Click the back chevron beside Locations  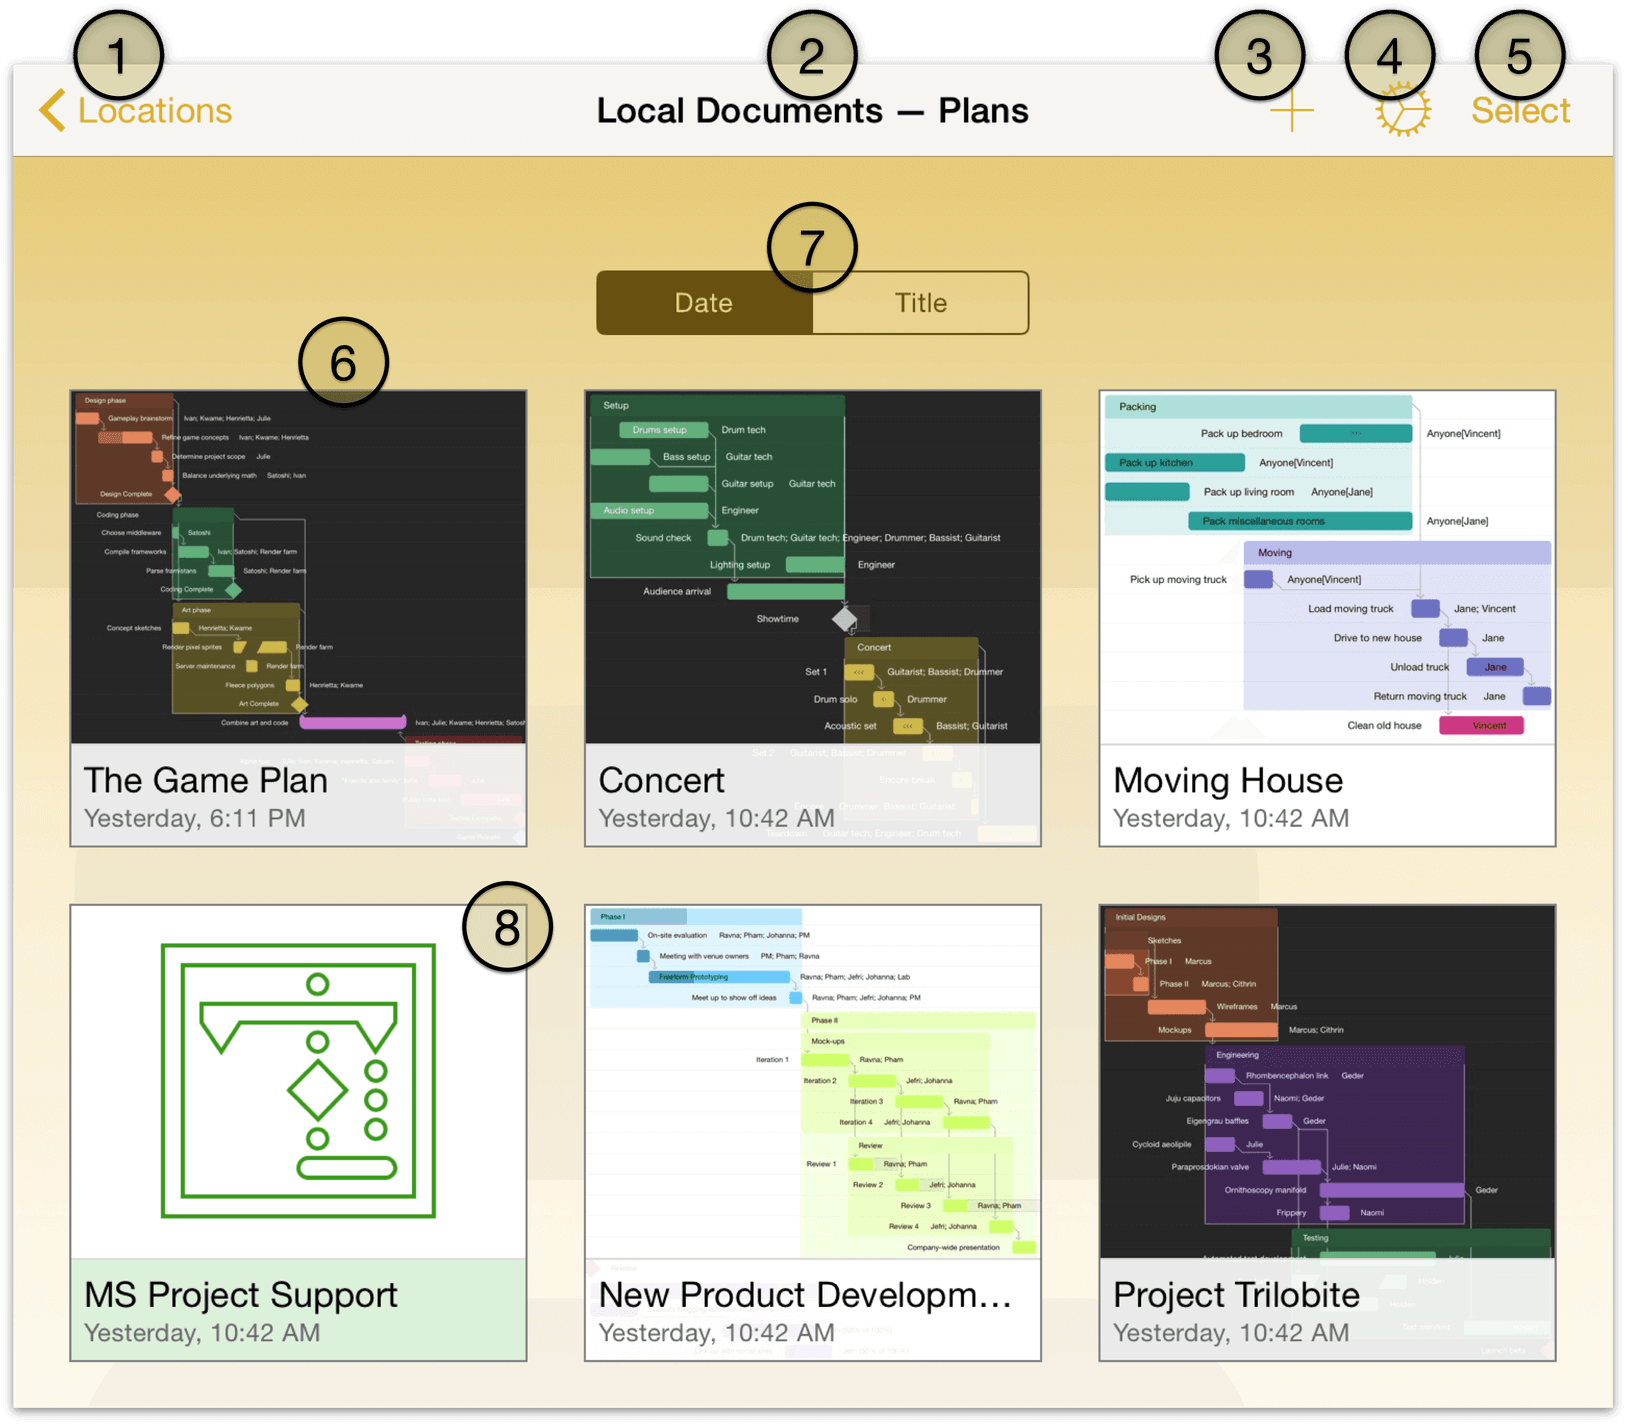pyautogui.click(x=53, y=110)
